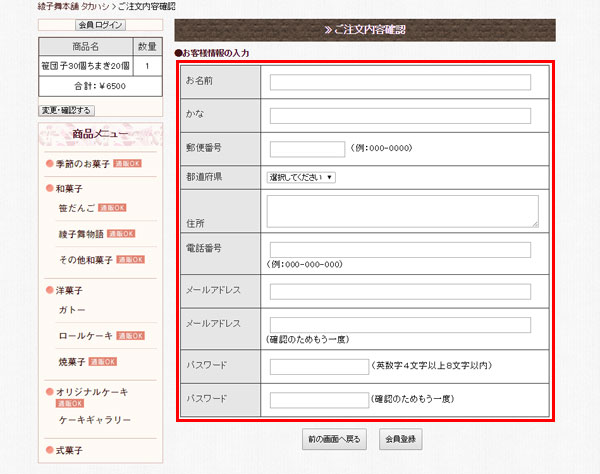Focus the かな input field
The width and height of the screenshot is (600, 474).
(x=400, y=116)
